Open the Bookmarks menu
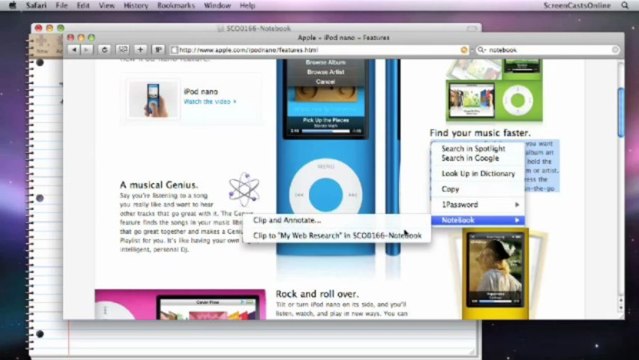639x360 pixels. (x=176, y=5)
